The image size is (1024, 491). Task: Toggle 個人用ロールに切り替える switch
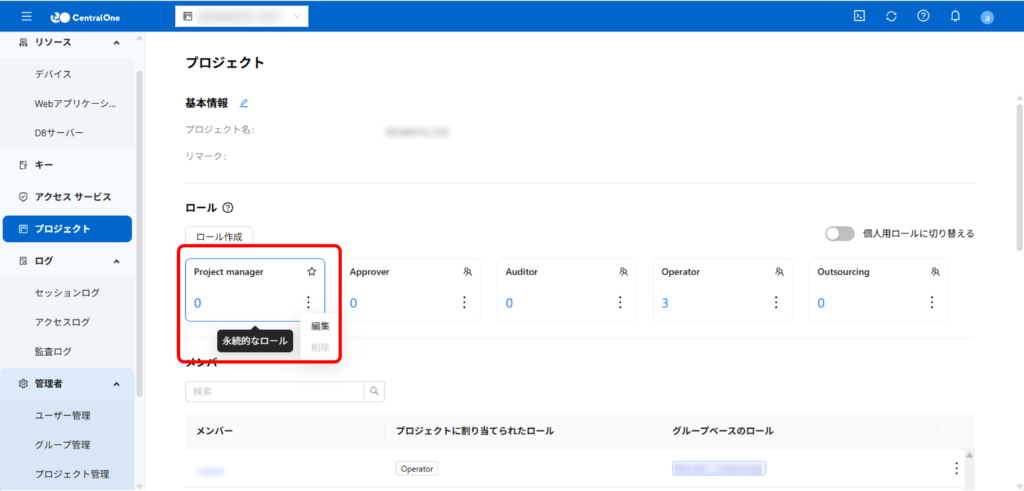coord(839,233)
